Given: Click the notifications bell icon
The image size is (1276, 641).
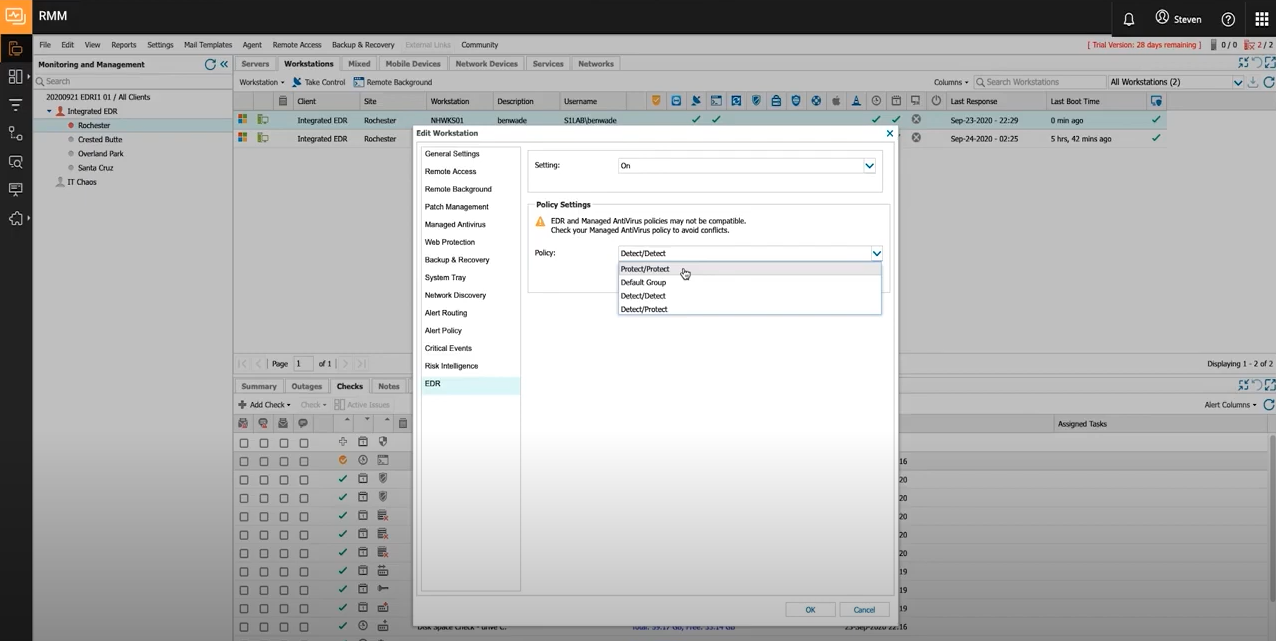Looking at the screenshot, I should 1128,19.
